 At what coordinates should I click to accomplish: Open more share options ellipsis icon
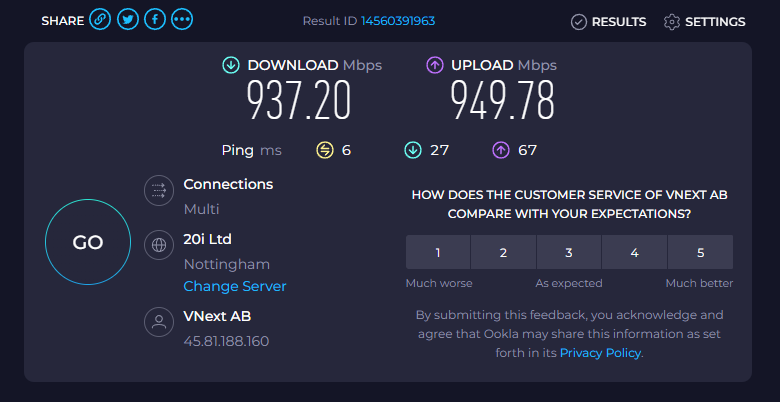(182, 20)
